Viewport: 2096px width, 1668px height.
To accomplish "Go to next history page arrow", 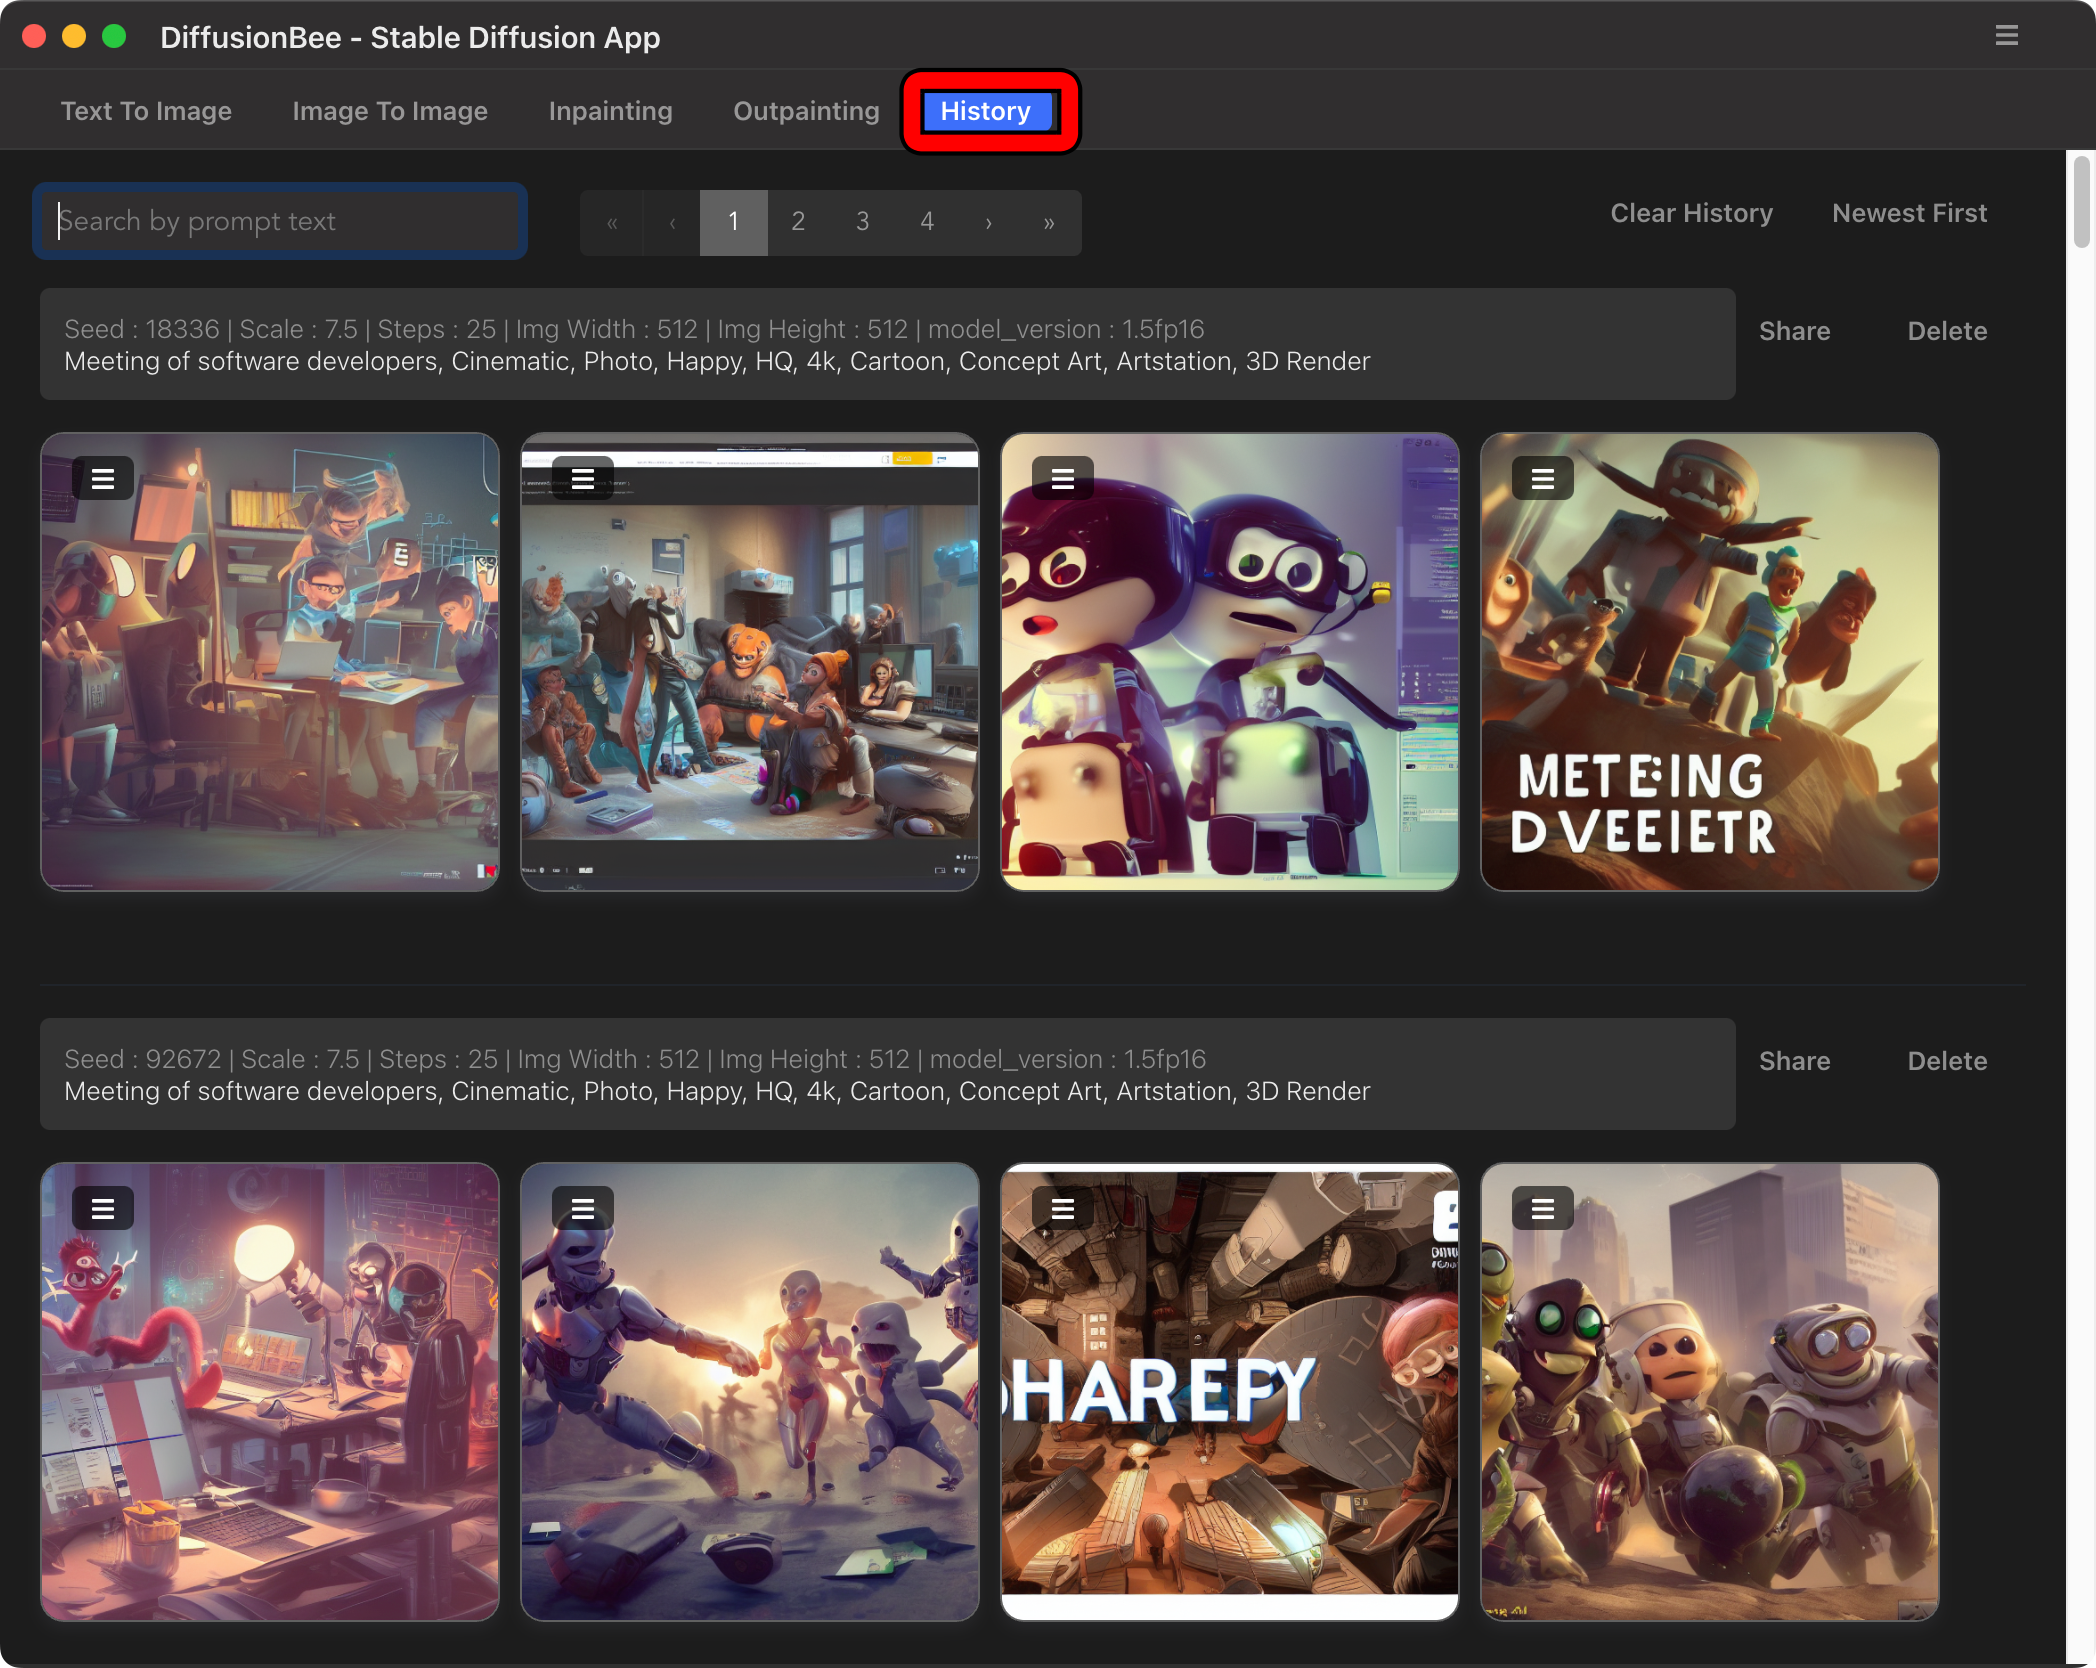I will pos(988,222).
